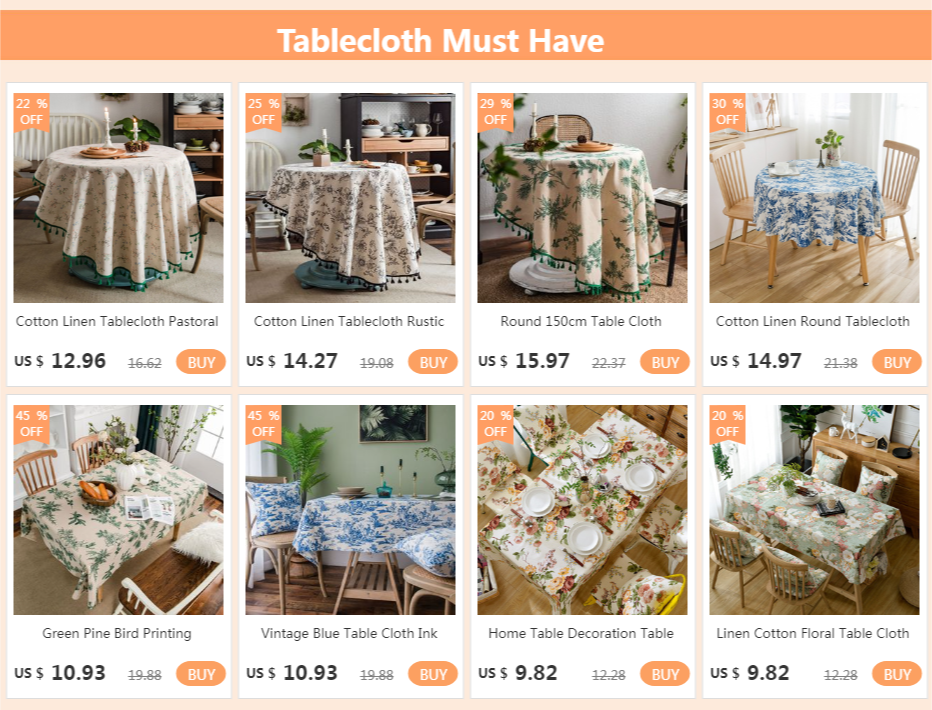Click BUY button for Round 150cm Table Cloth
This screenshot has width=932, height=710.
pyautogui.click(x=665, y=362)
